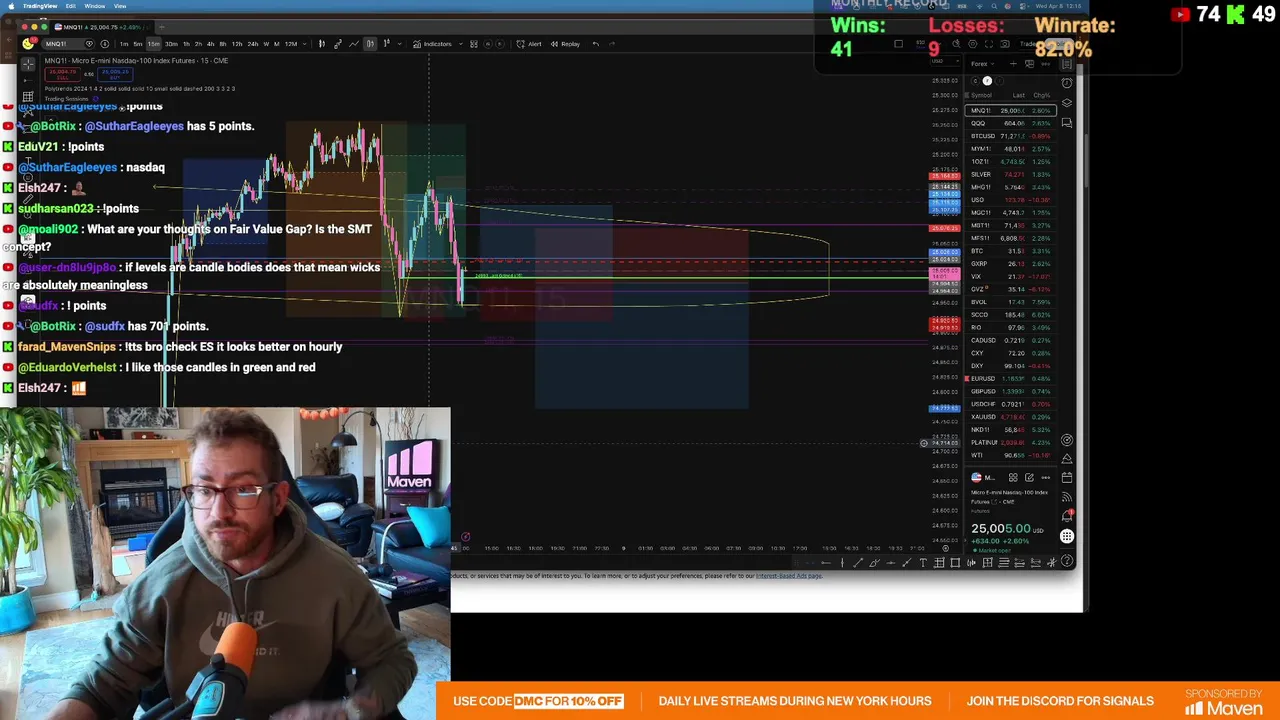Take a chart snapshot camera icon

tap(1005, 44)
